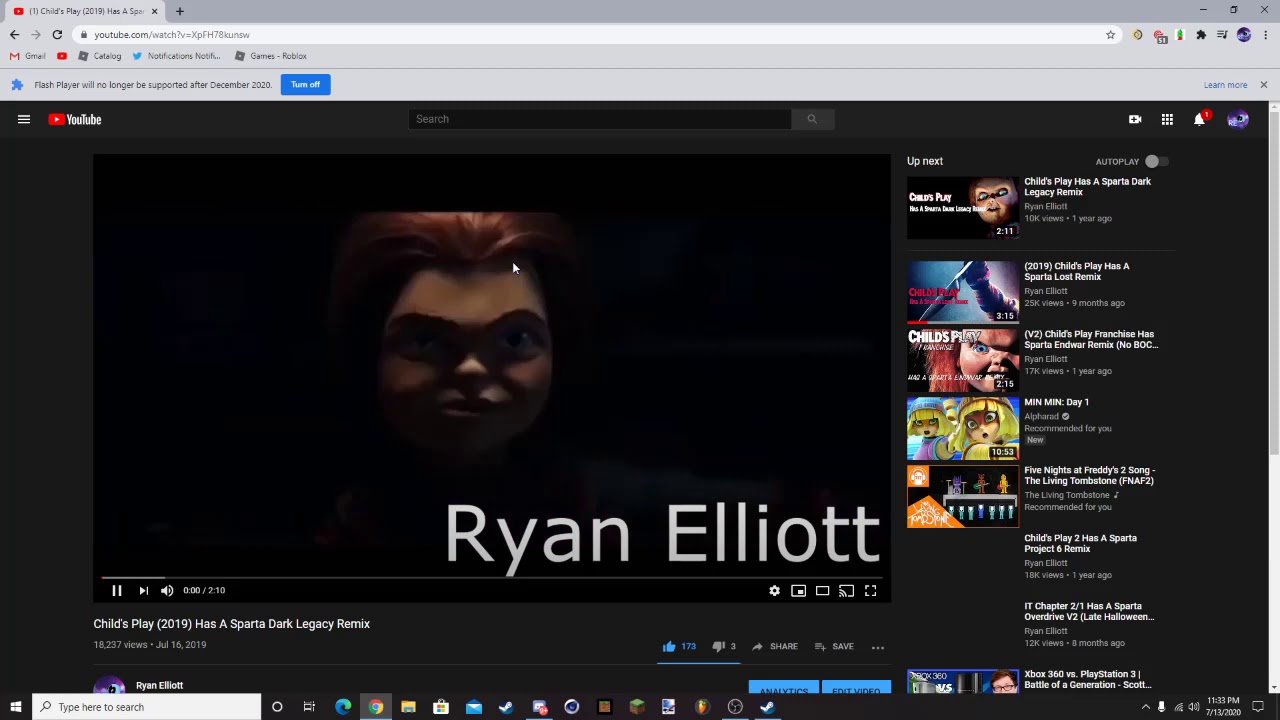Focus the YouTube search box
Image resolution: width=1280 pixels, height=720 pixels.
[600, 119]
